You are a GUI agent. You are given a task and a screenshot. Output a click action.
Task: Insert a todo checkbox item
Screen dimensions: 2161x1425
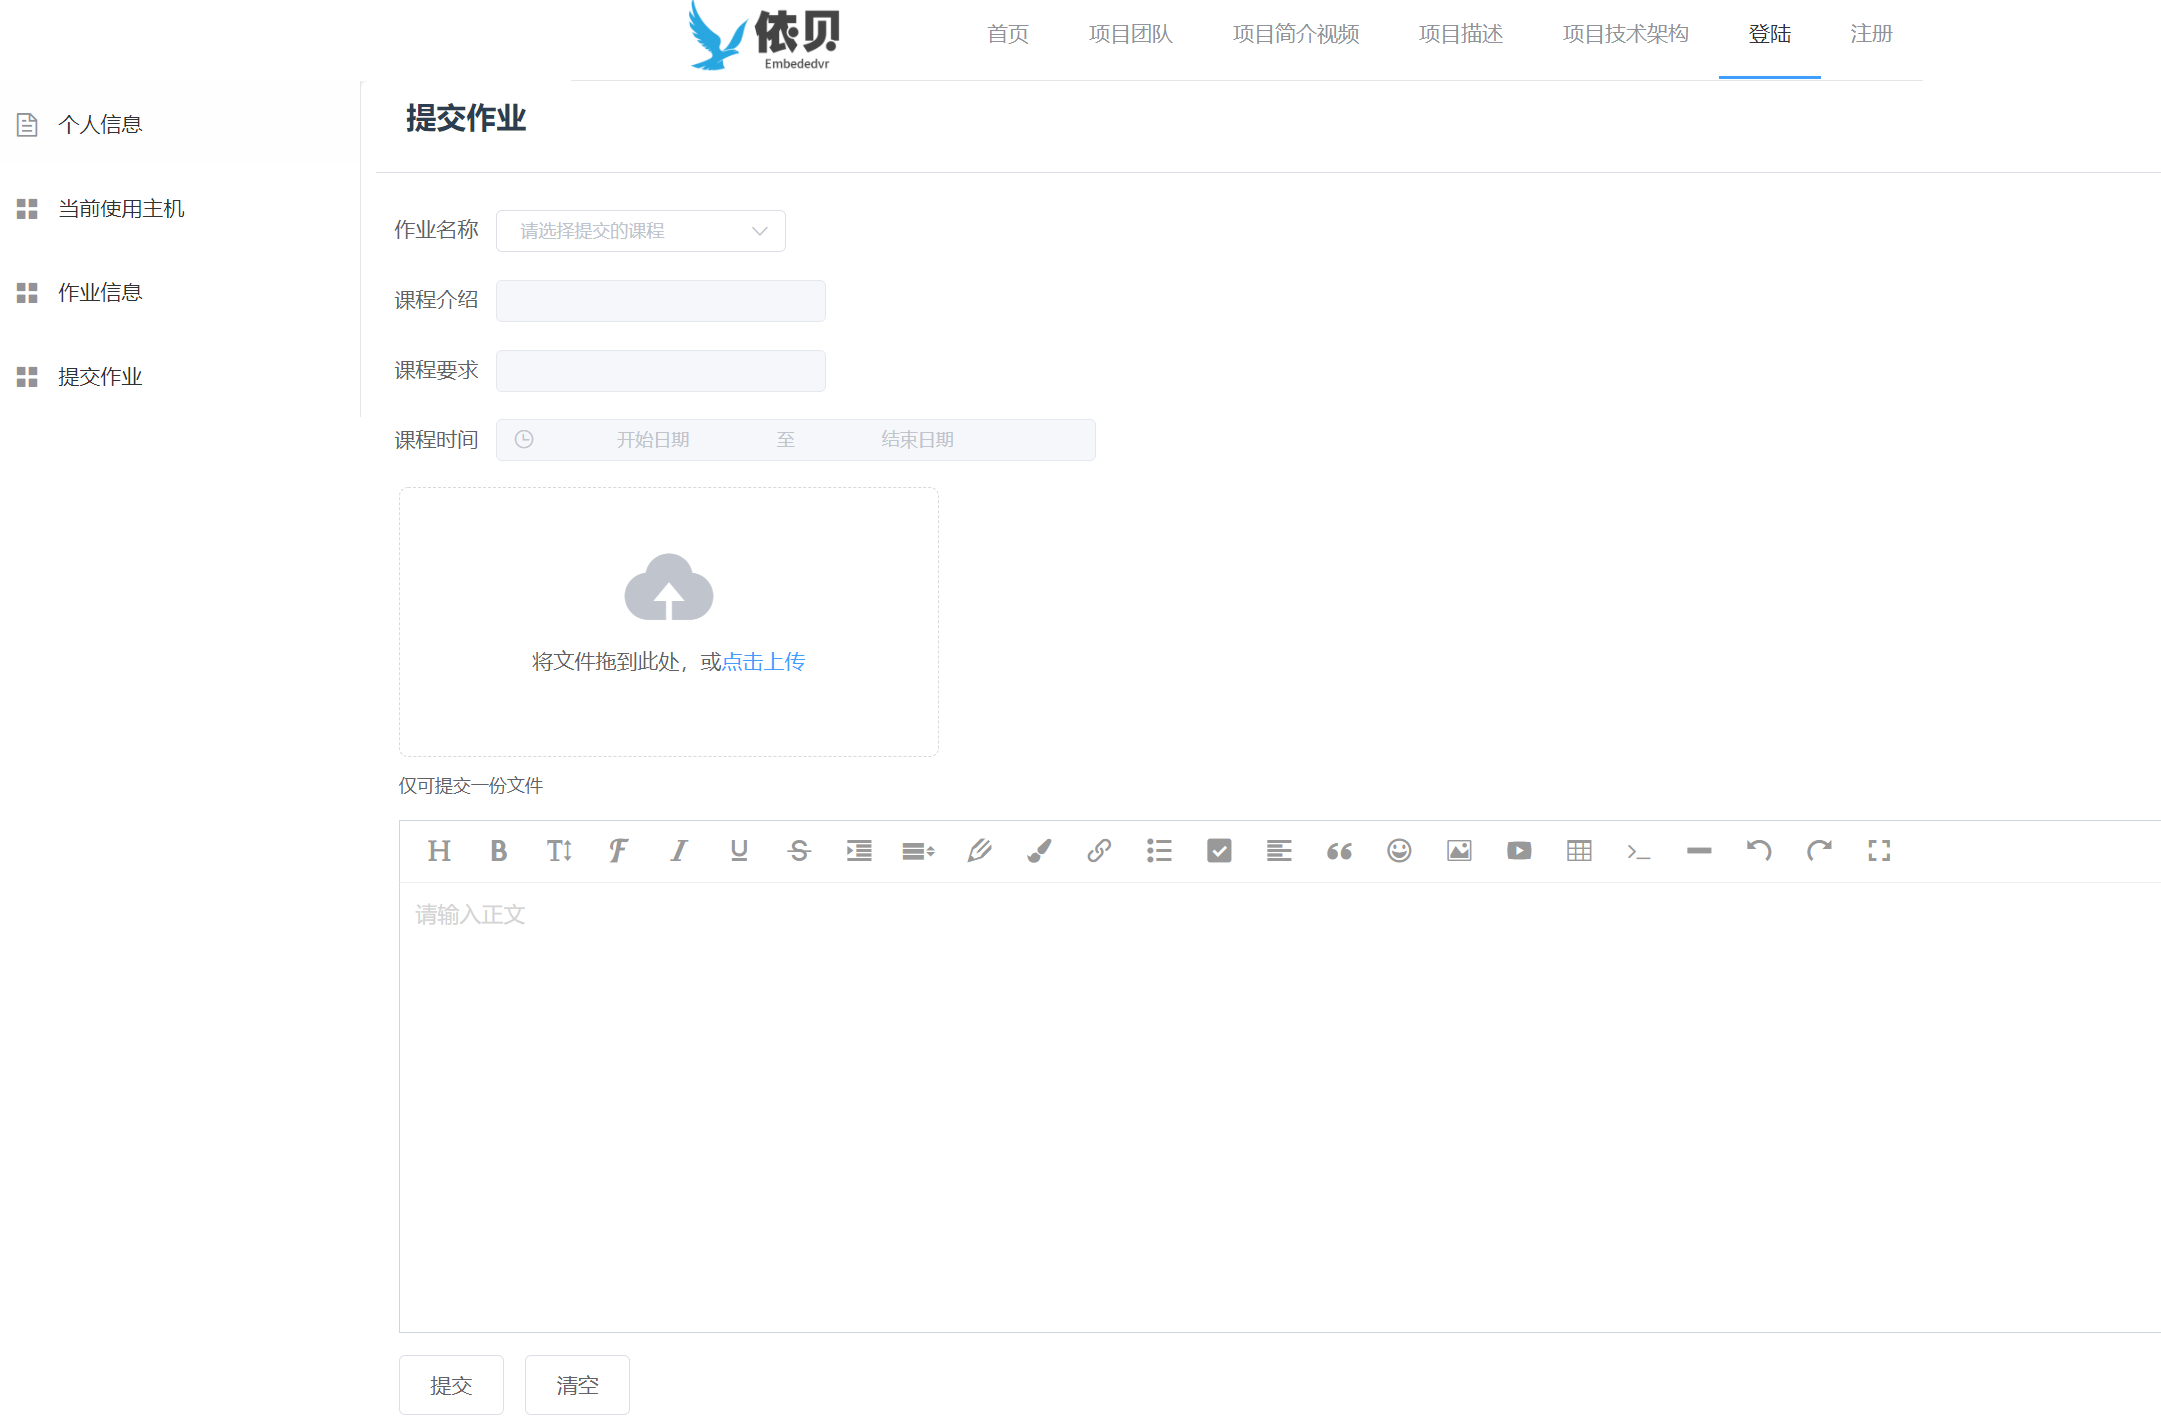click(x=1219, y=851)
